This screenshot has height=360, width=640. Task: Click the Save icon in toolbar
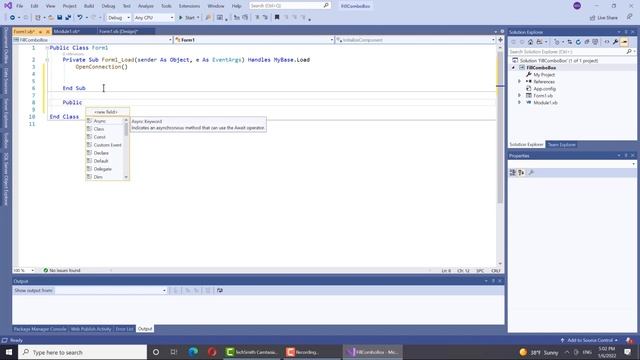pos(60,18)
